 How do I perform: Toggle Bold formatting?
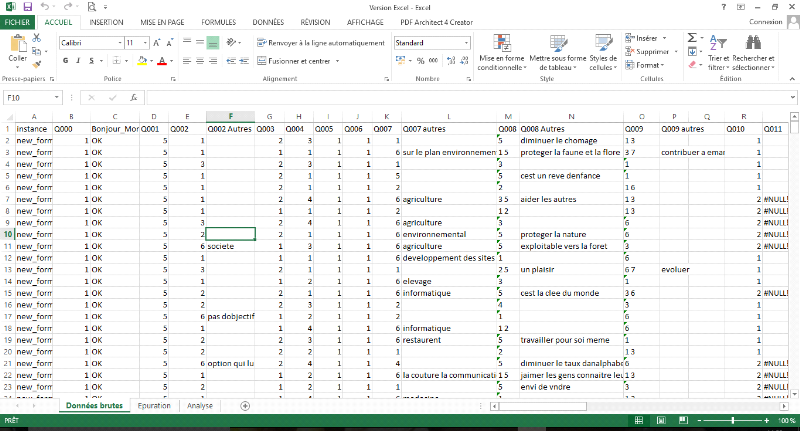65,61
